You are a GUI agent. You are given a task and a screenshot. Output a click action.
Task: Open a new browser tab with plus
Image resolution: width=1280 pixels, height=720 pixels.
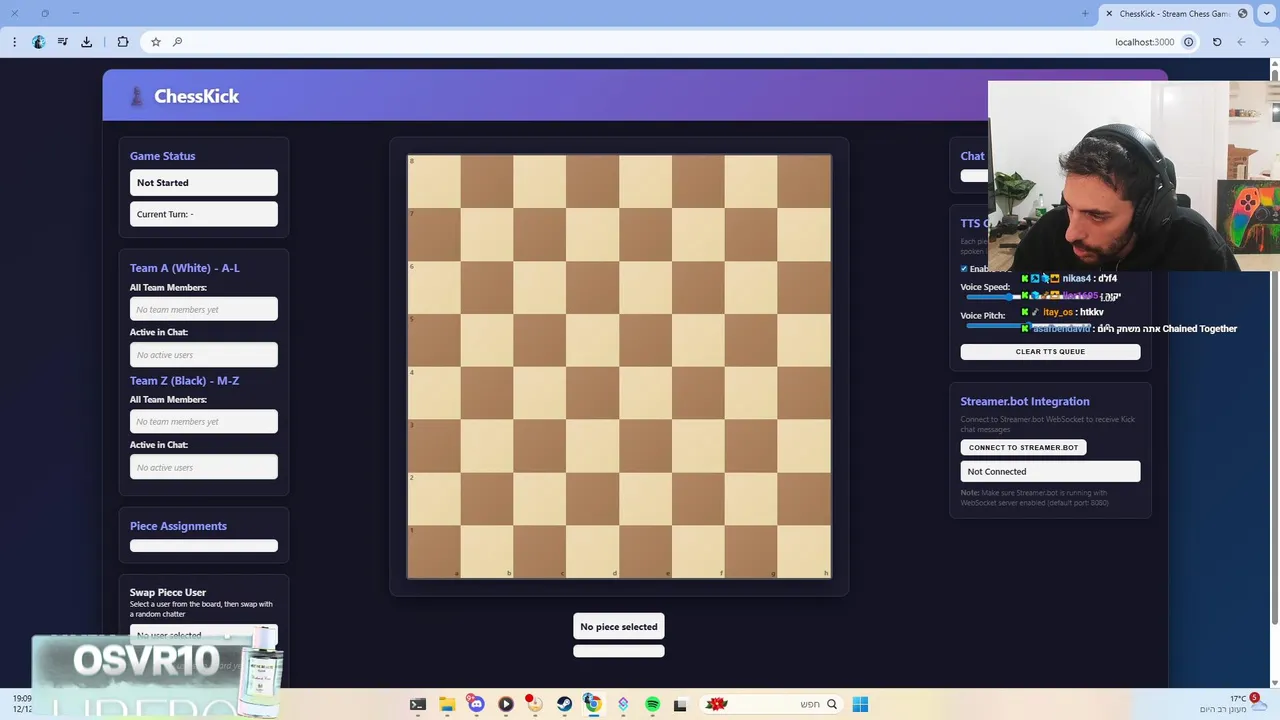coord(1085,13)
